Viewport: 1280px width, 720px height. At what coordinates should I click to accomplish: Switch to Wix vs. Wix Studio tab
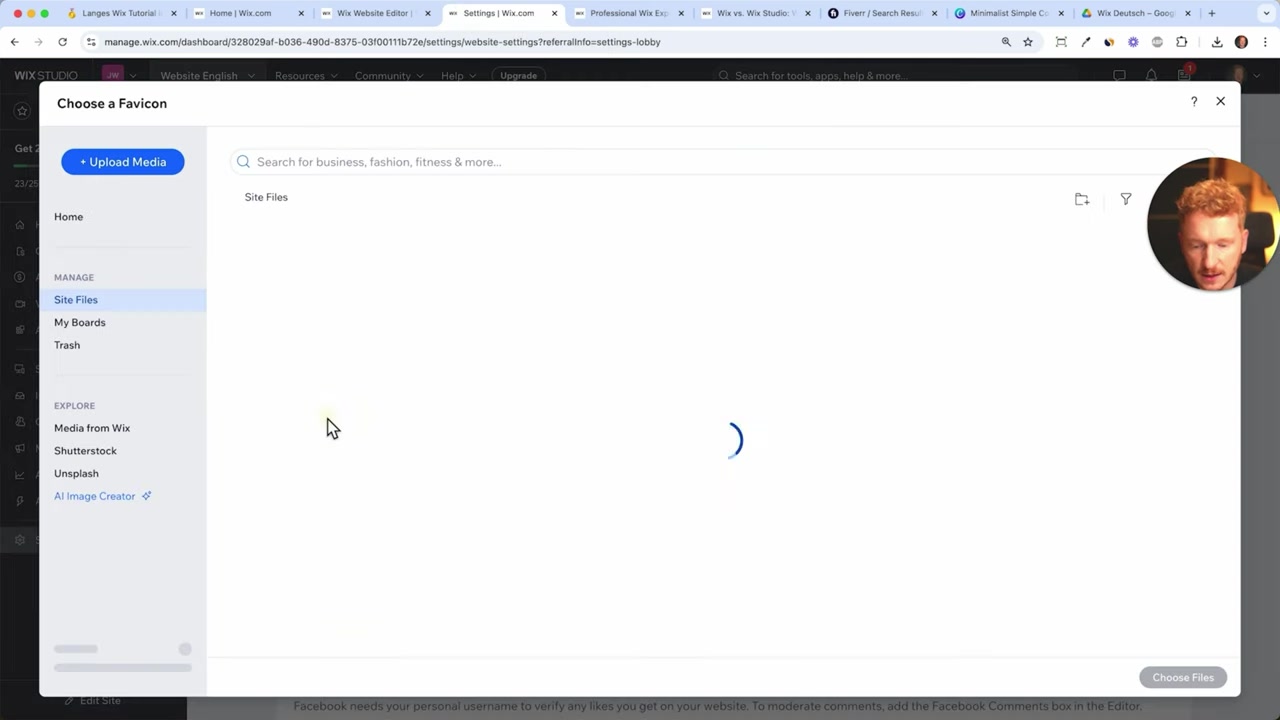point(755,14)
